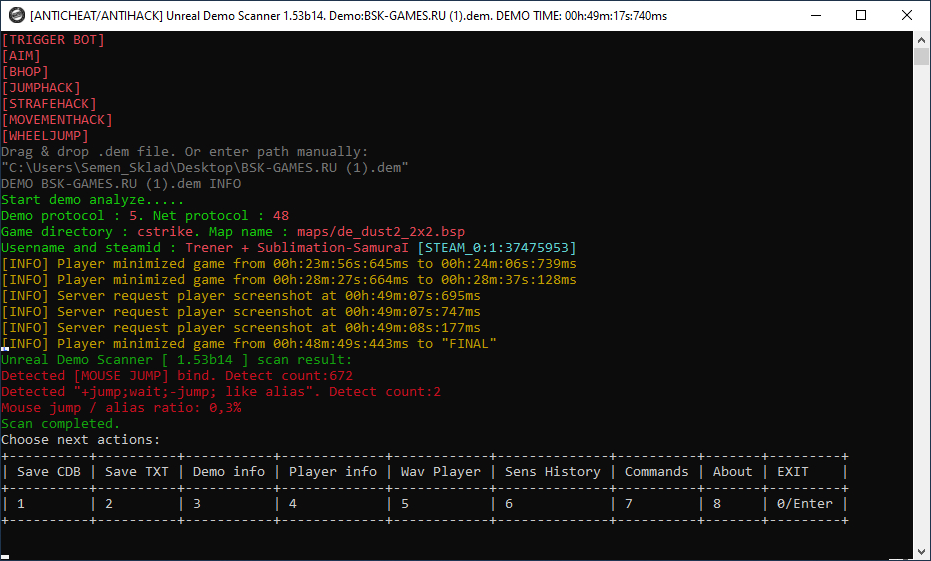
Task: Select the Save CDB table cell
Action: click(49, 472)
